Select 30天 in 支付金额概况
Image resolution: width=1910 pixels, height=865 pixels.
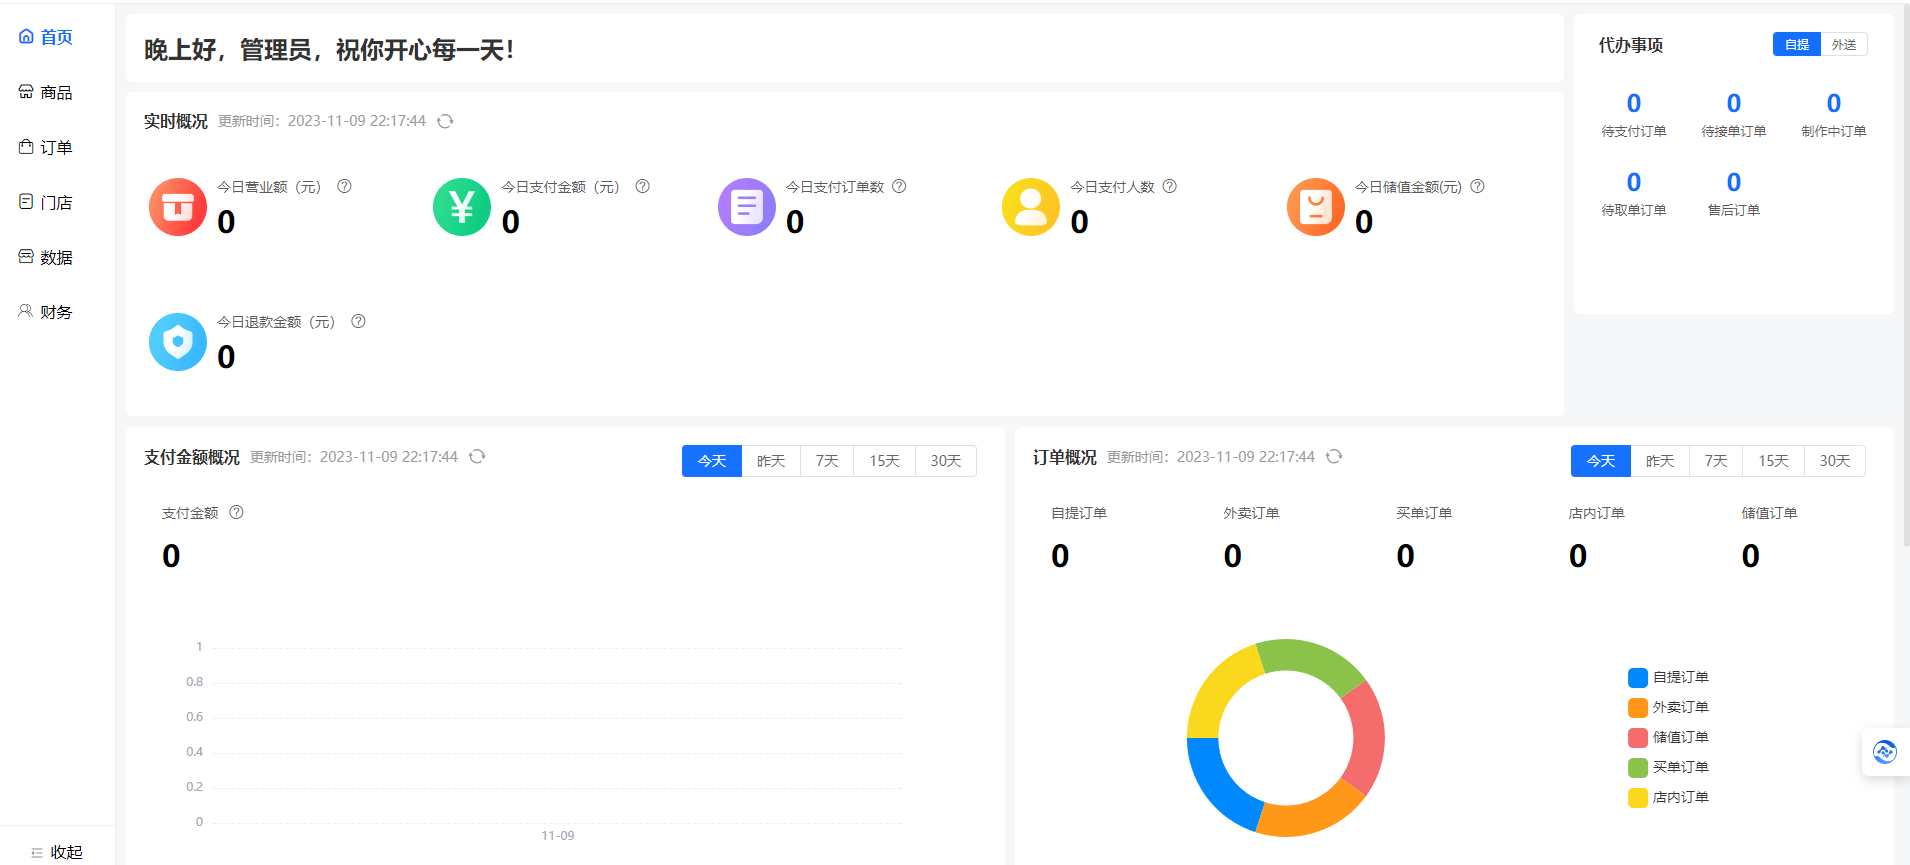coord(946,461)
